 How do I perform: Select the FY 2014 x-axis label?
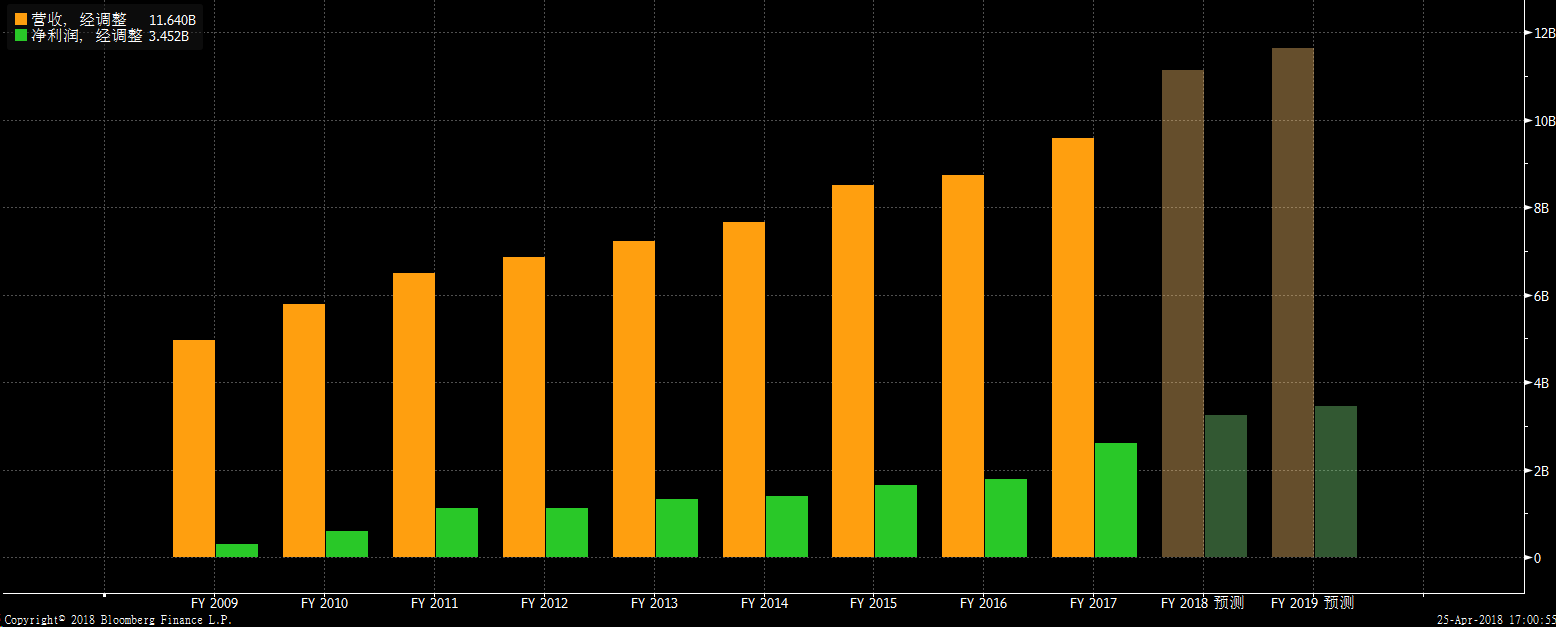764,603
